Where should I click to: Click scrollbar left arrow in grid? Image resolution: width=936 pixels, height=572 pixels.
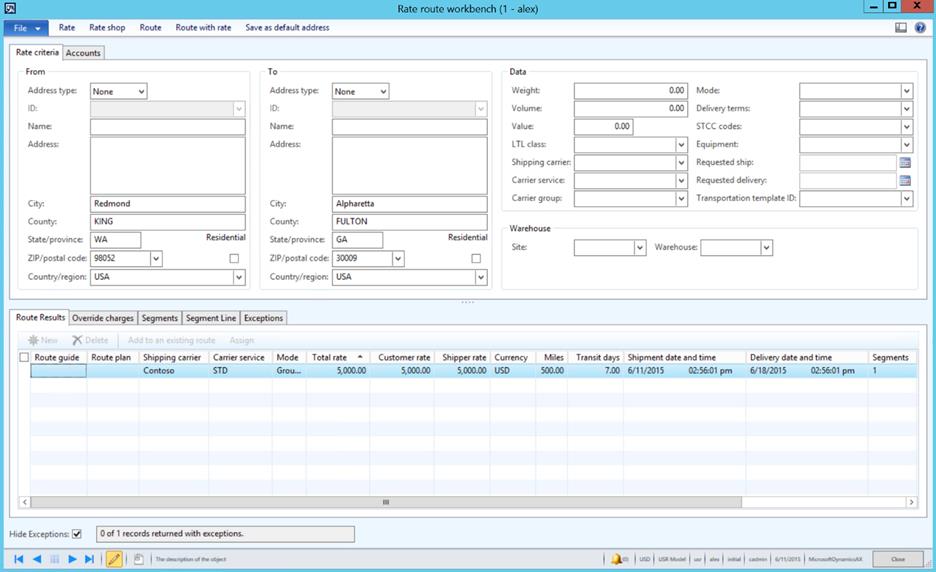[x=24, y=502]
